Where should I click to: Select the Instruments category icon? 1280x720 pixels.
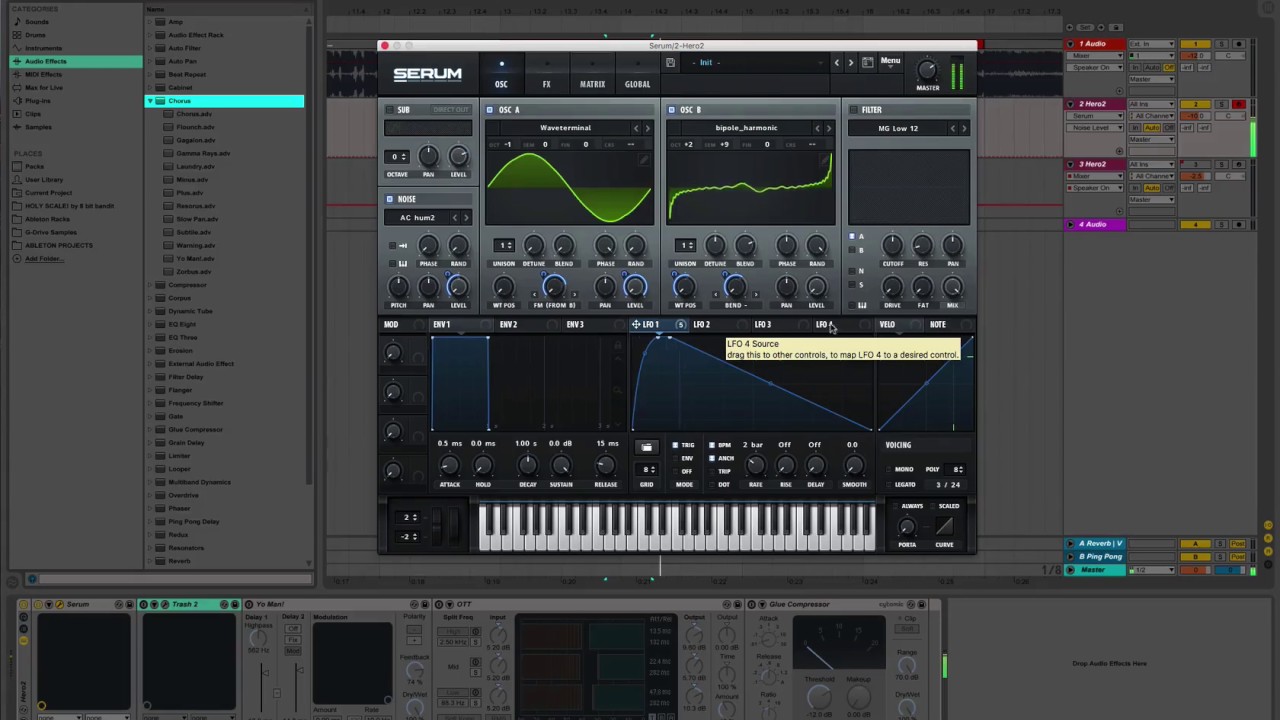coord(17,48)
